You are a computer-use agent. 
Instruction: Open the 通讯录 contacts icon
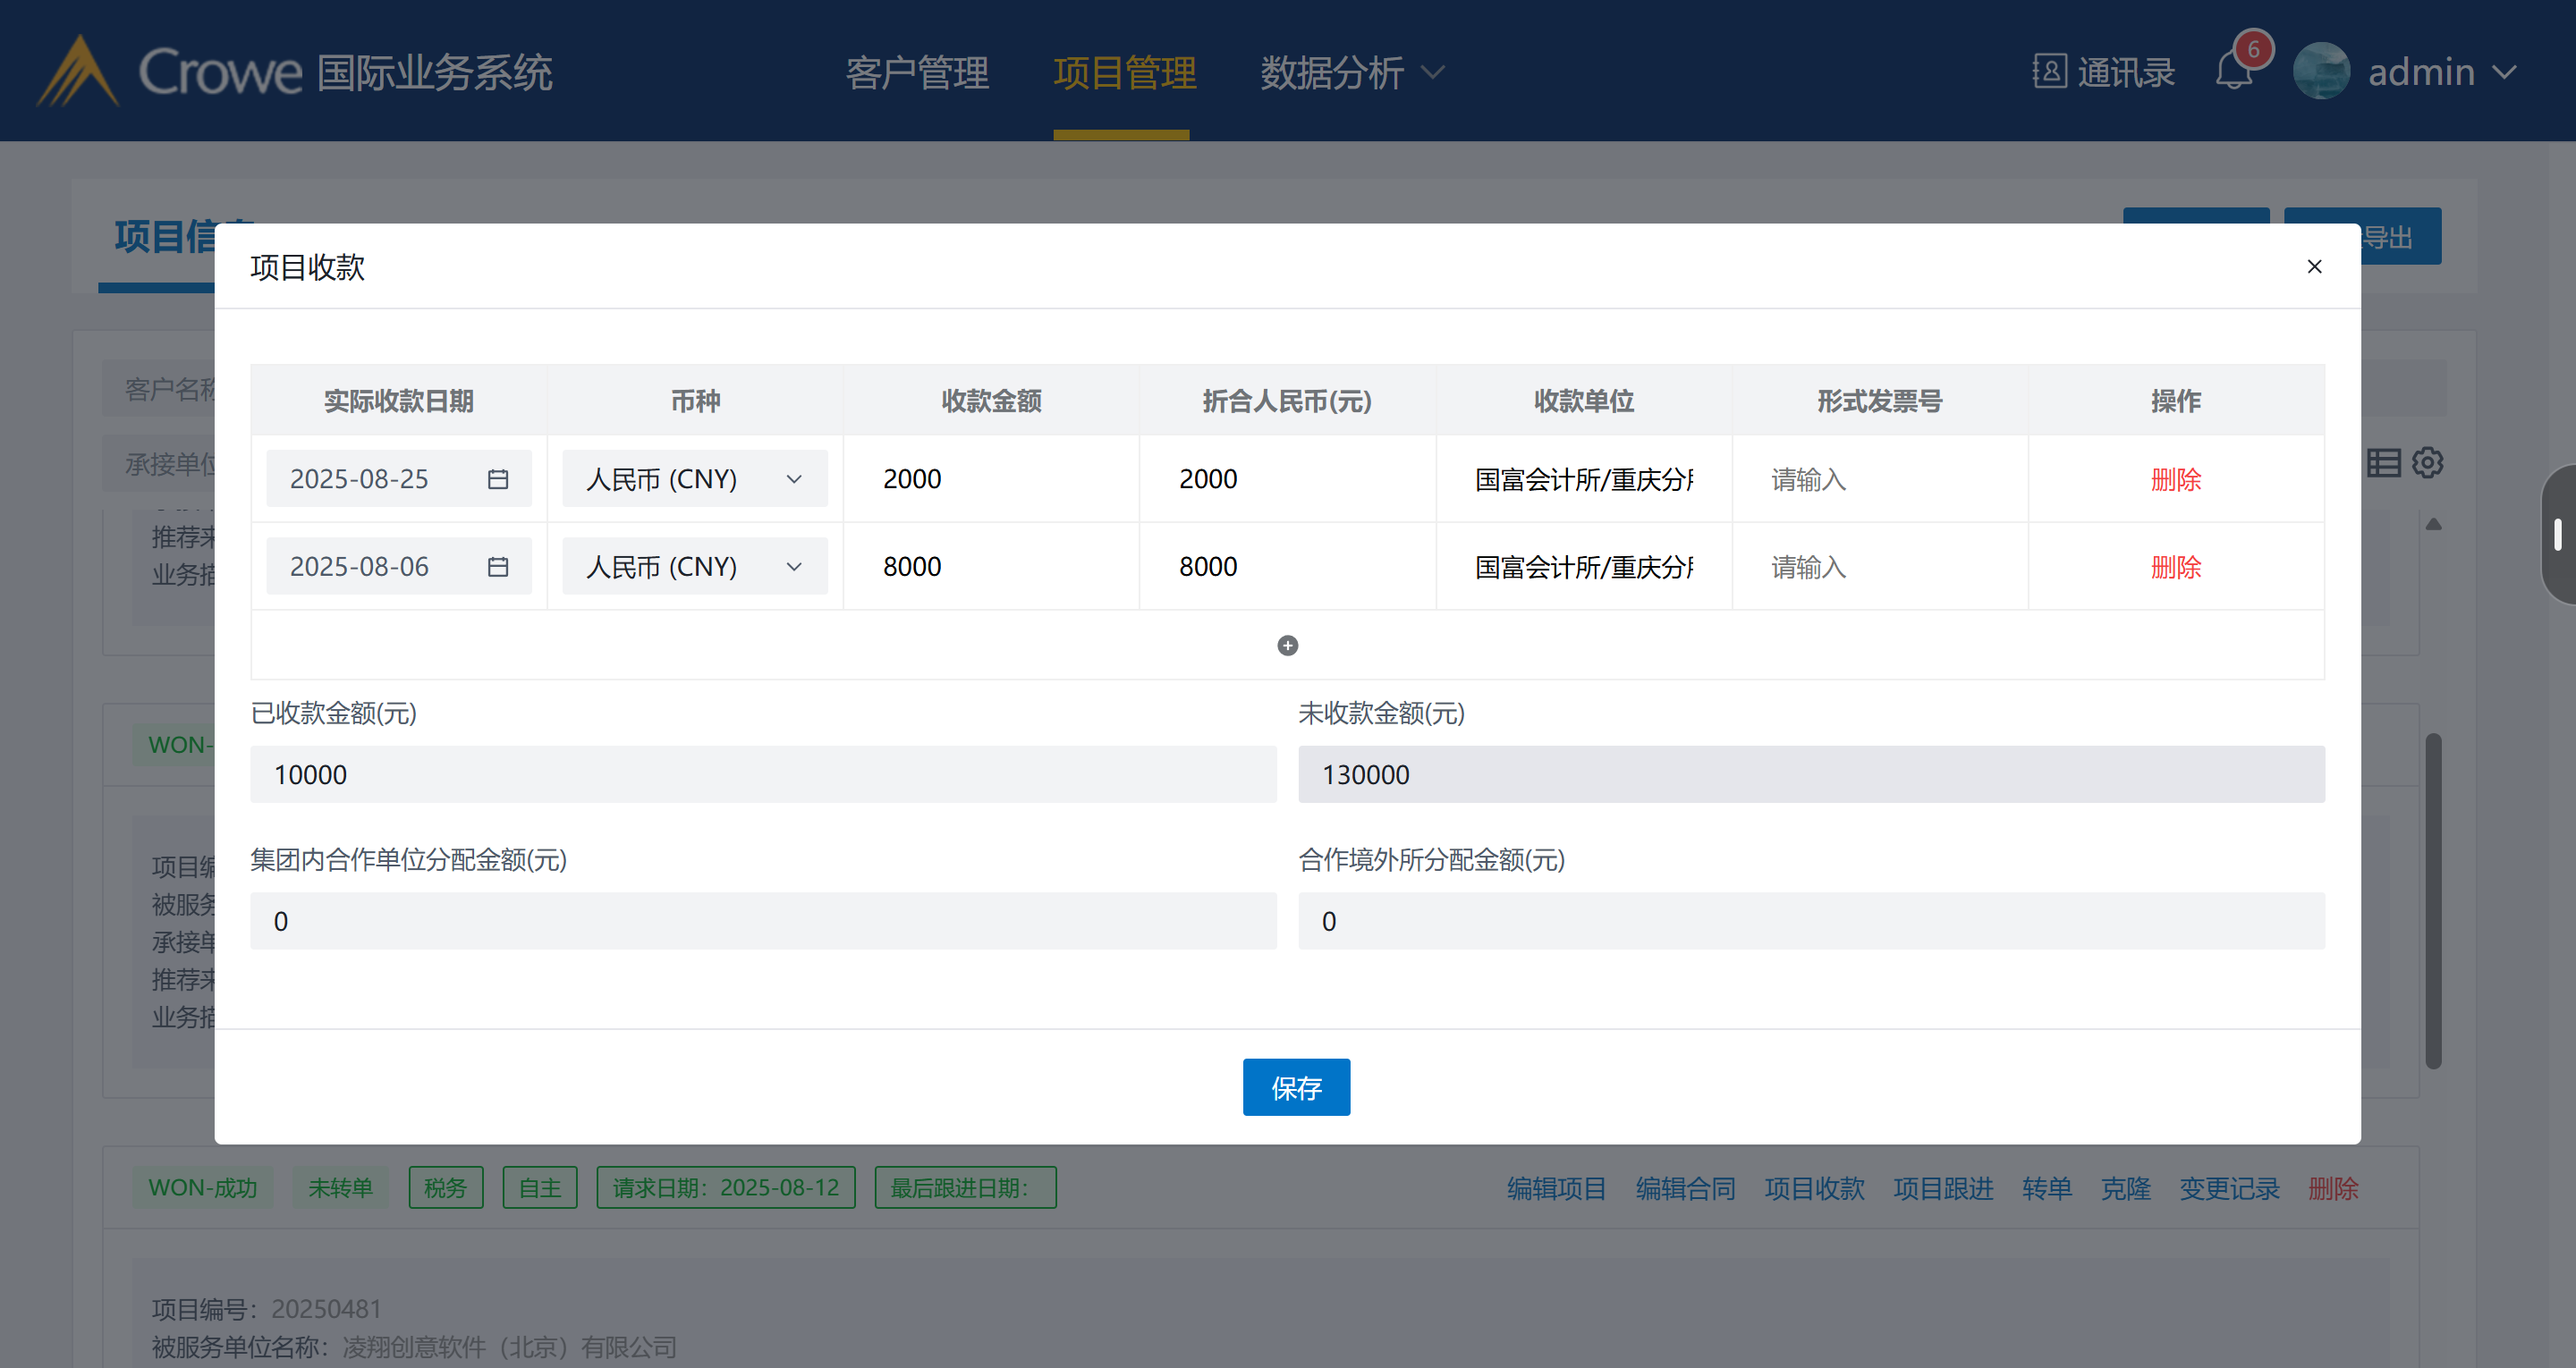tap(2049, 72)
